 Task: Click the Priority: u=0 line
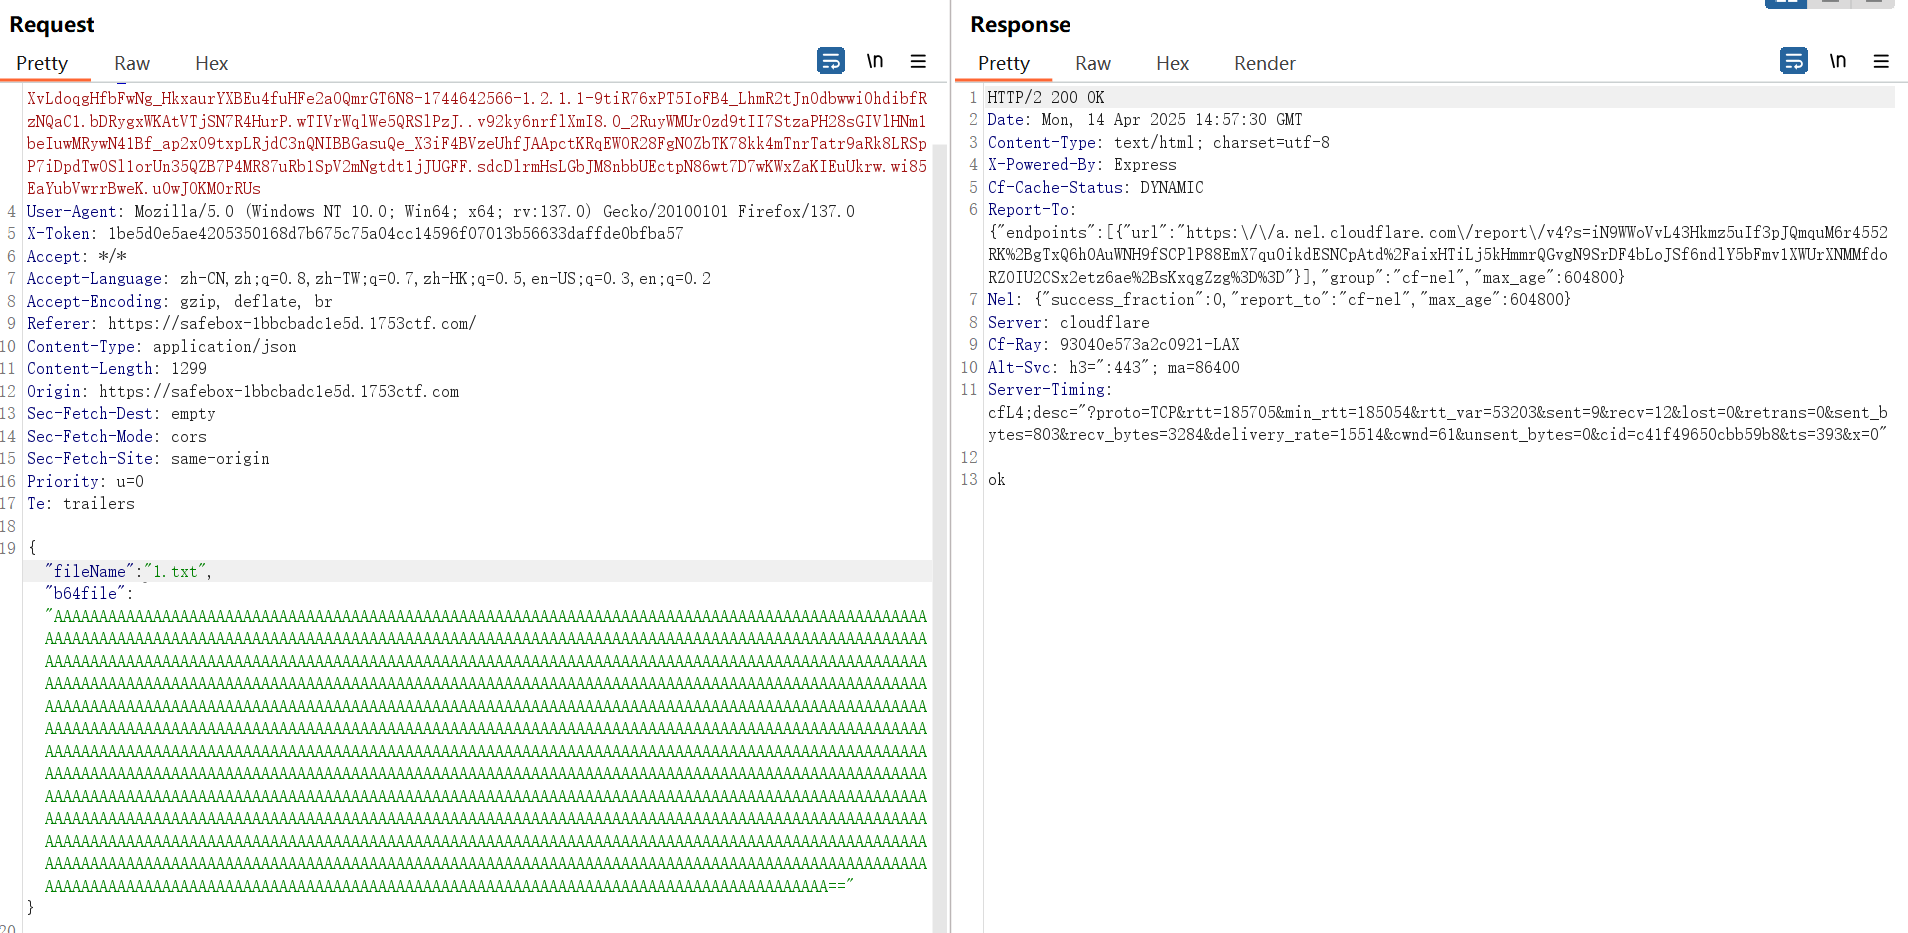coord(85,481)
